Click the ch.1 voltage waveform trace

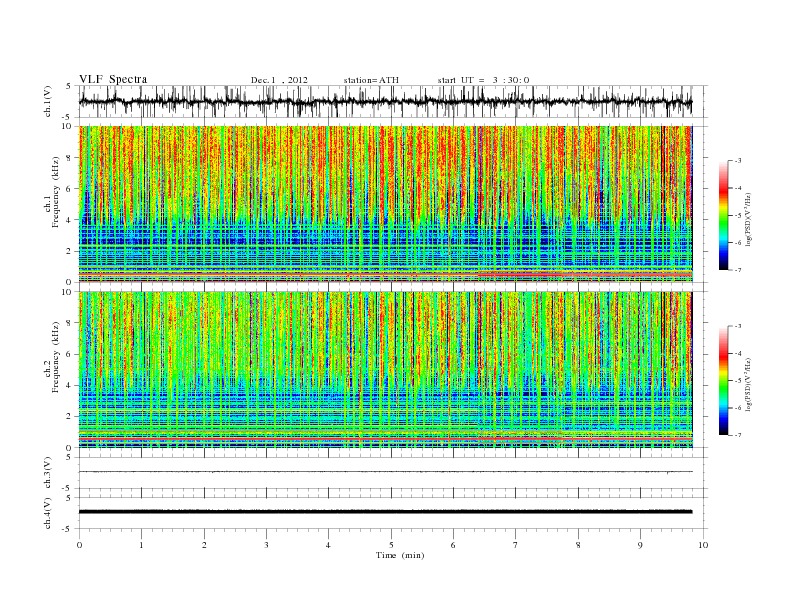[x=385, y=101]
